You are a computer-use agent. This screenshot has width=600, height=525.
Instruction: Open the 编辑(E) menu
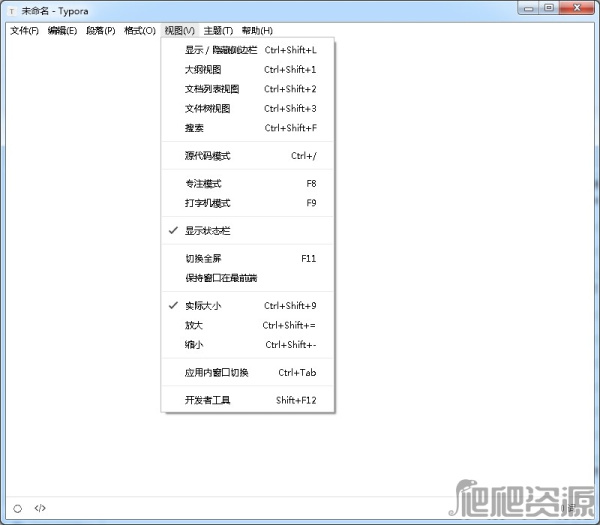[62, 30]
